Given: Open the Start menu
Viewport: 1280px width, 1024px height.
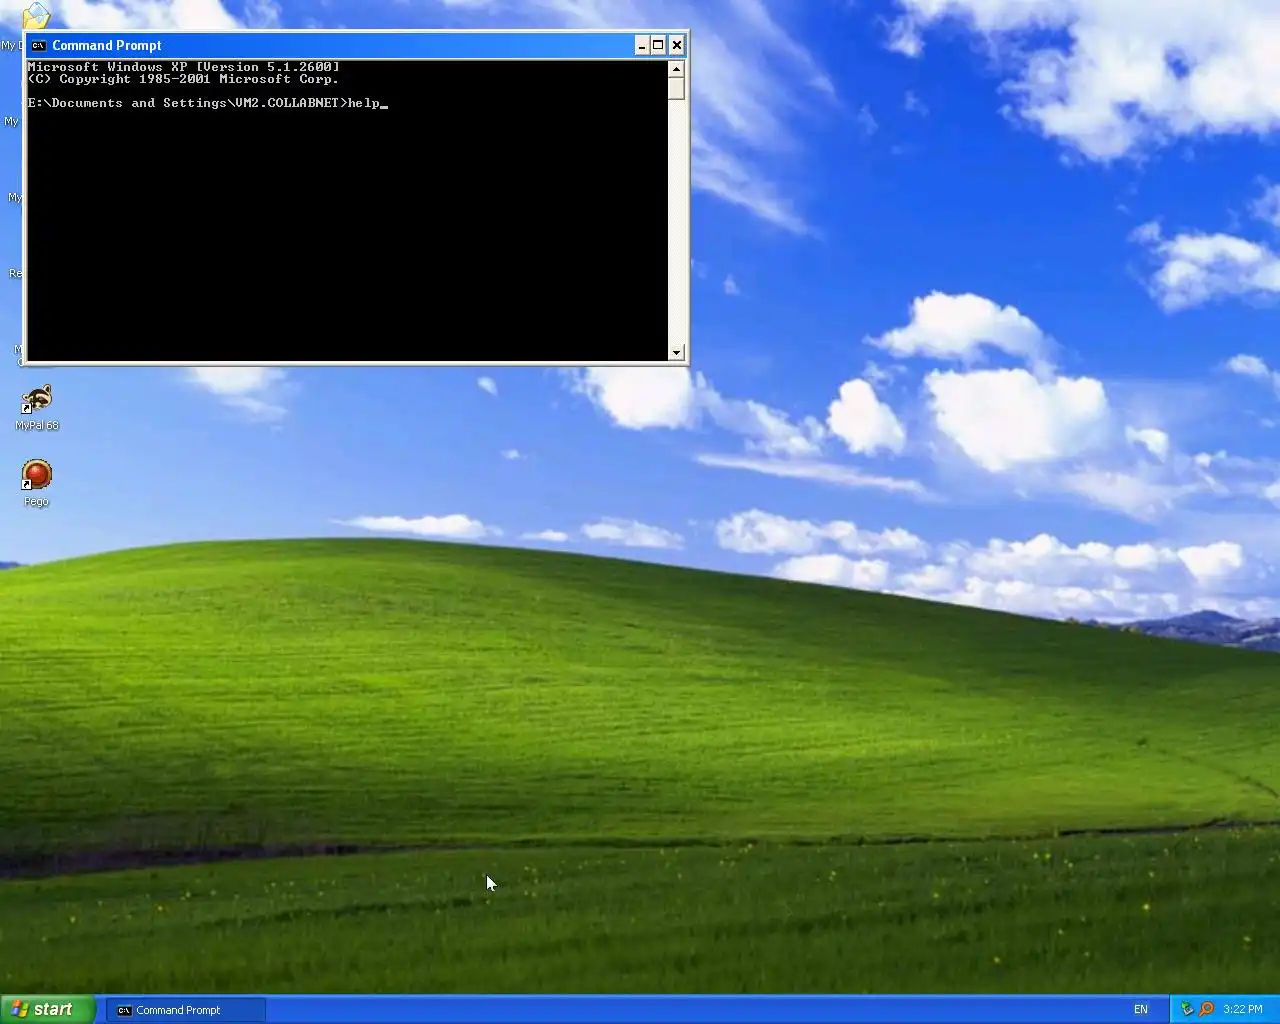Looking at the screenshot, I should pos(47,1009).
